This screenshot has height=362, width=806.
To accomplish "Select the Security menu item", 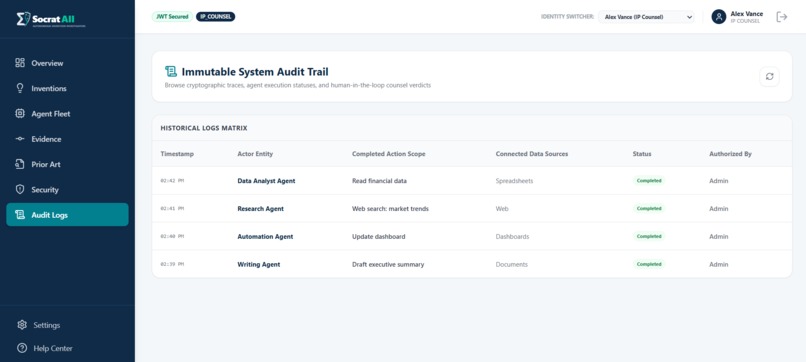I will pos(67,189).
